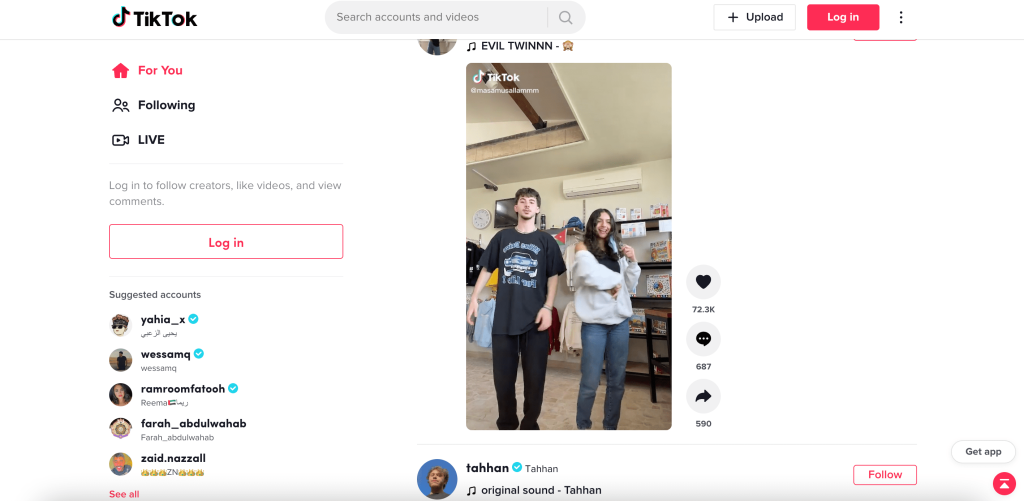This screenshot has width=1024, height=501.
Task: Click yahia_x profile avatar
Action: pos(120,325)
